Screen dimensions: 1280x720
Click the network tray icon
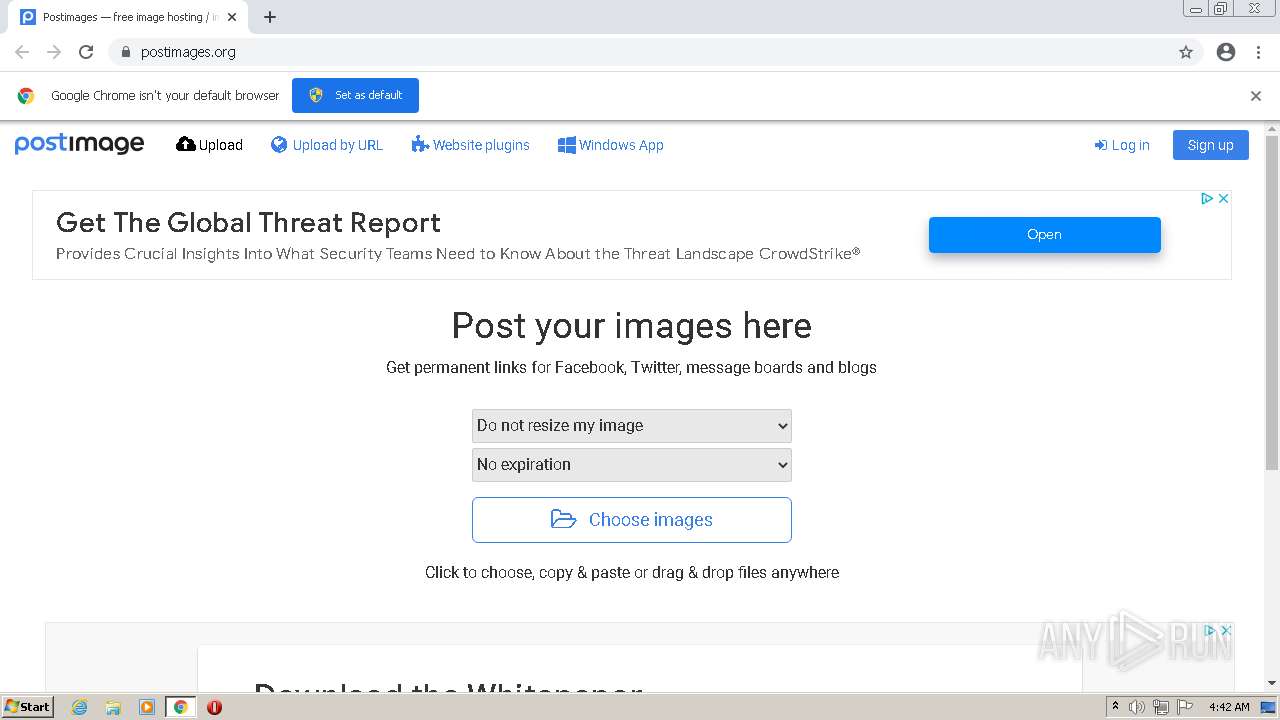pyautogui.click(x=1161, y=707)
